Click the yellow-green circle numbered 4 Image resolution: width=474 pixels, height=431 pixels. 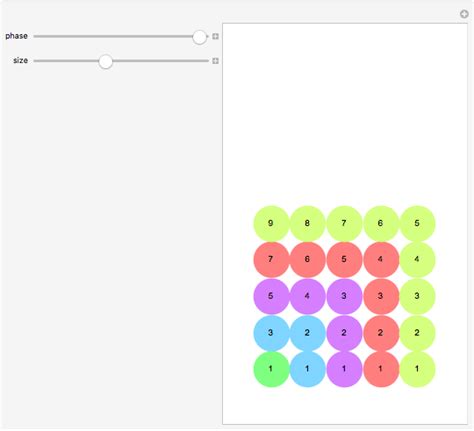click(x=417, y=260)
